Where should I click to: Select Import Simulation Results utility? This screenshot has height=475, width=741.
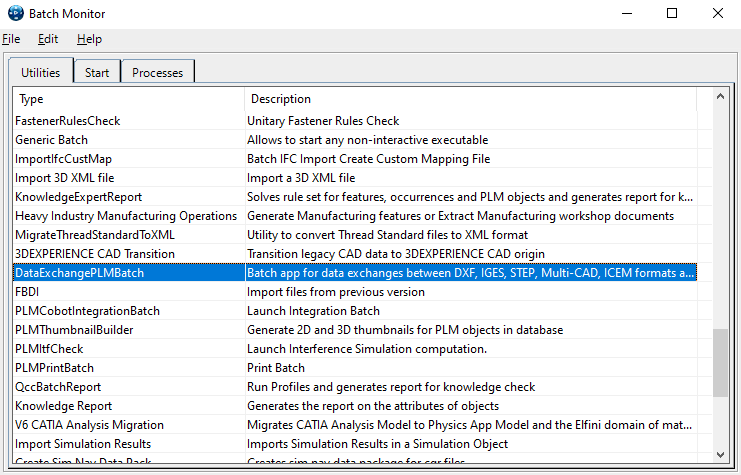[354, 444]
